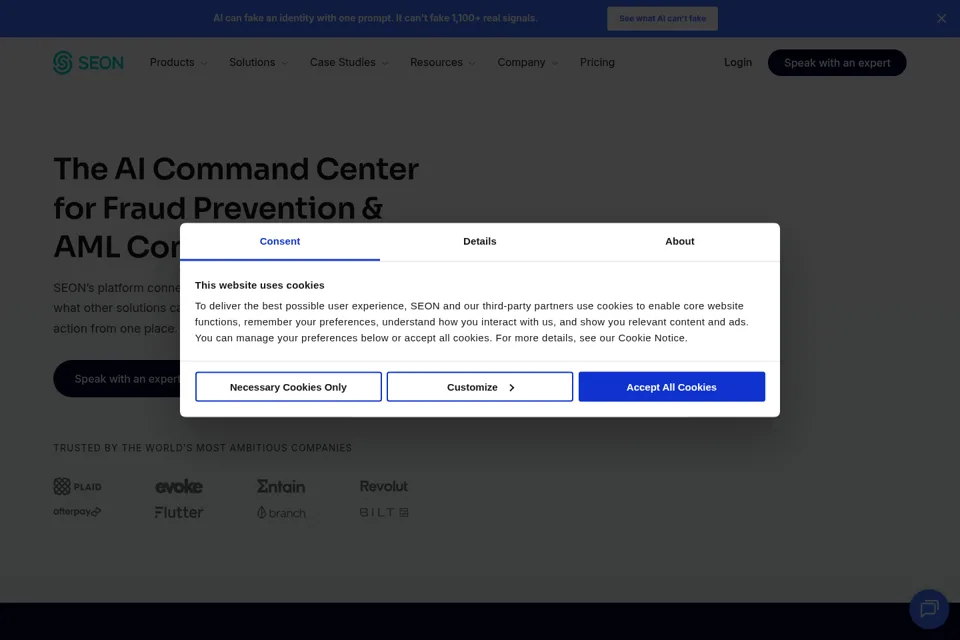
Task: Select the Consent tab
Action: pos(280,241)
